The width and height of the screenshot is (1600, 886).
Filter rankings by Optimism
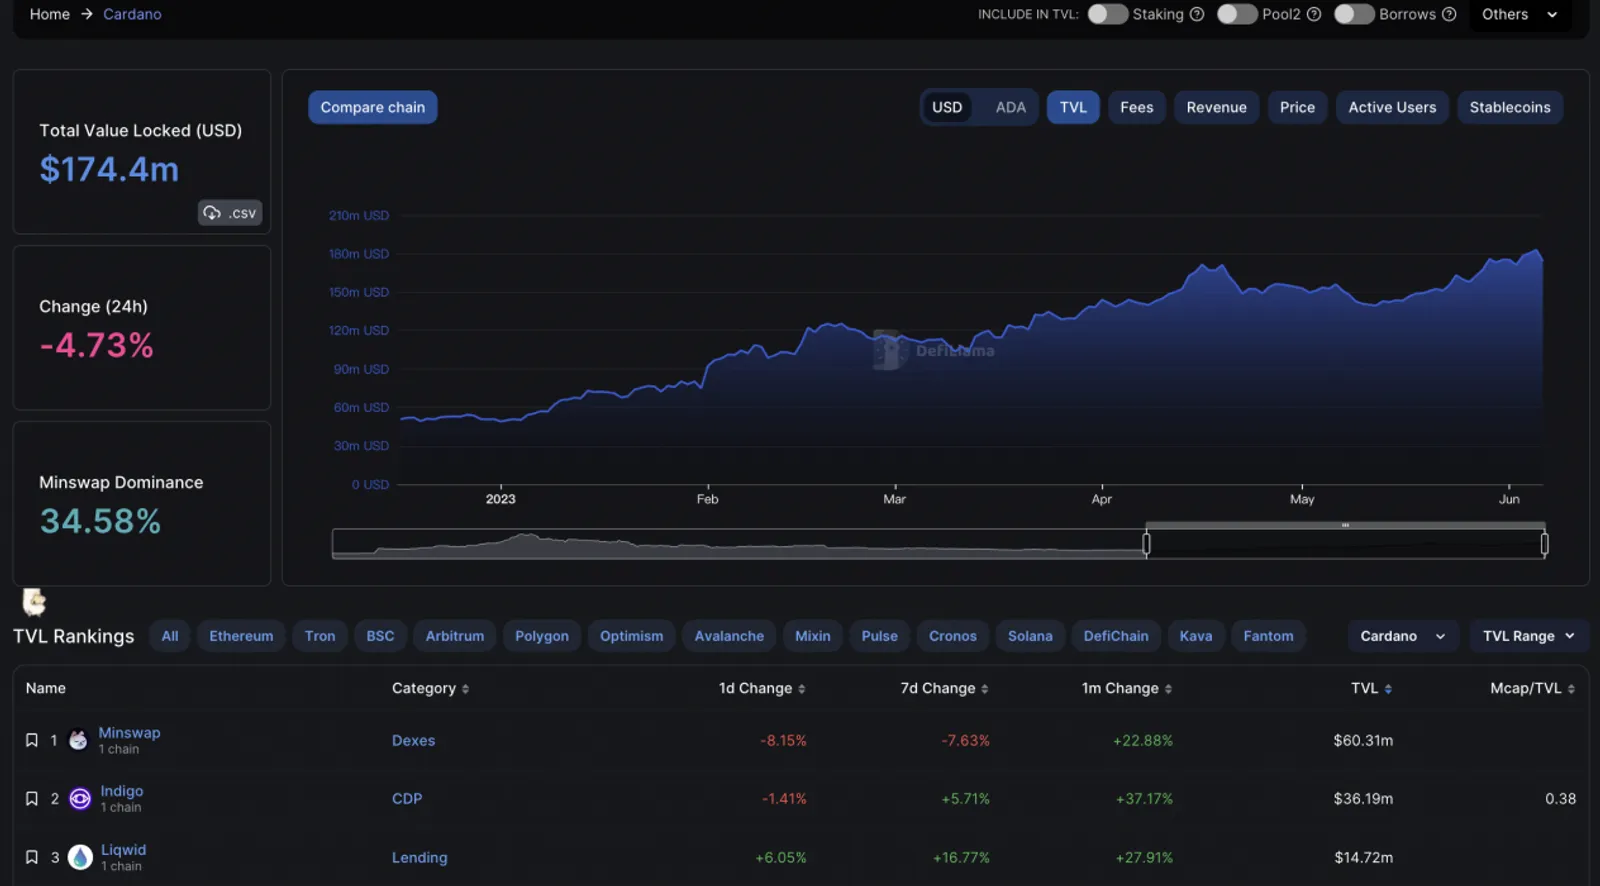point(631,636)
